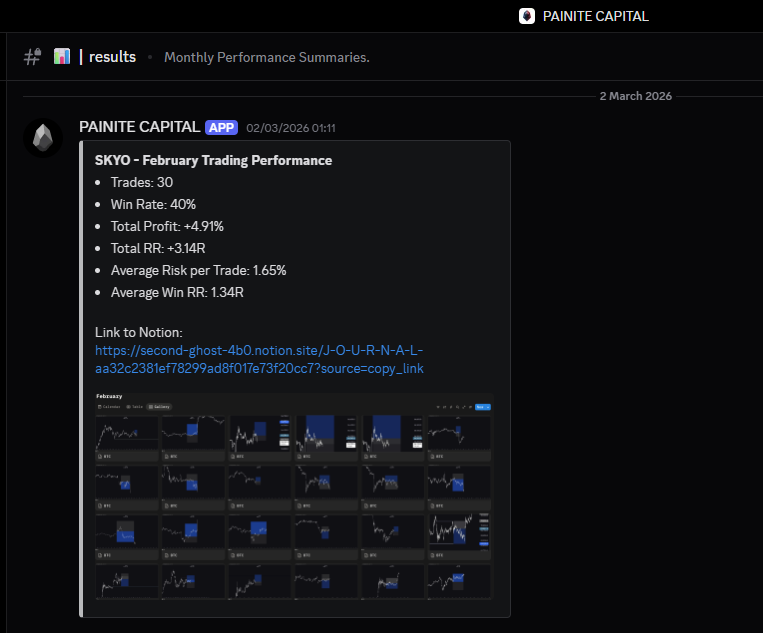This screenshot has height=633, width=763.
Task: Click 'Average Risk per Trade: 1.65%'
Action: tap(199, 271)
